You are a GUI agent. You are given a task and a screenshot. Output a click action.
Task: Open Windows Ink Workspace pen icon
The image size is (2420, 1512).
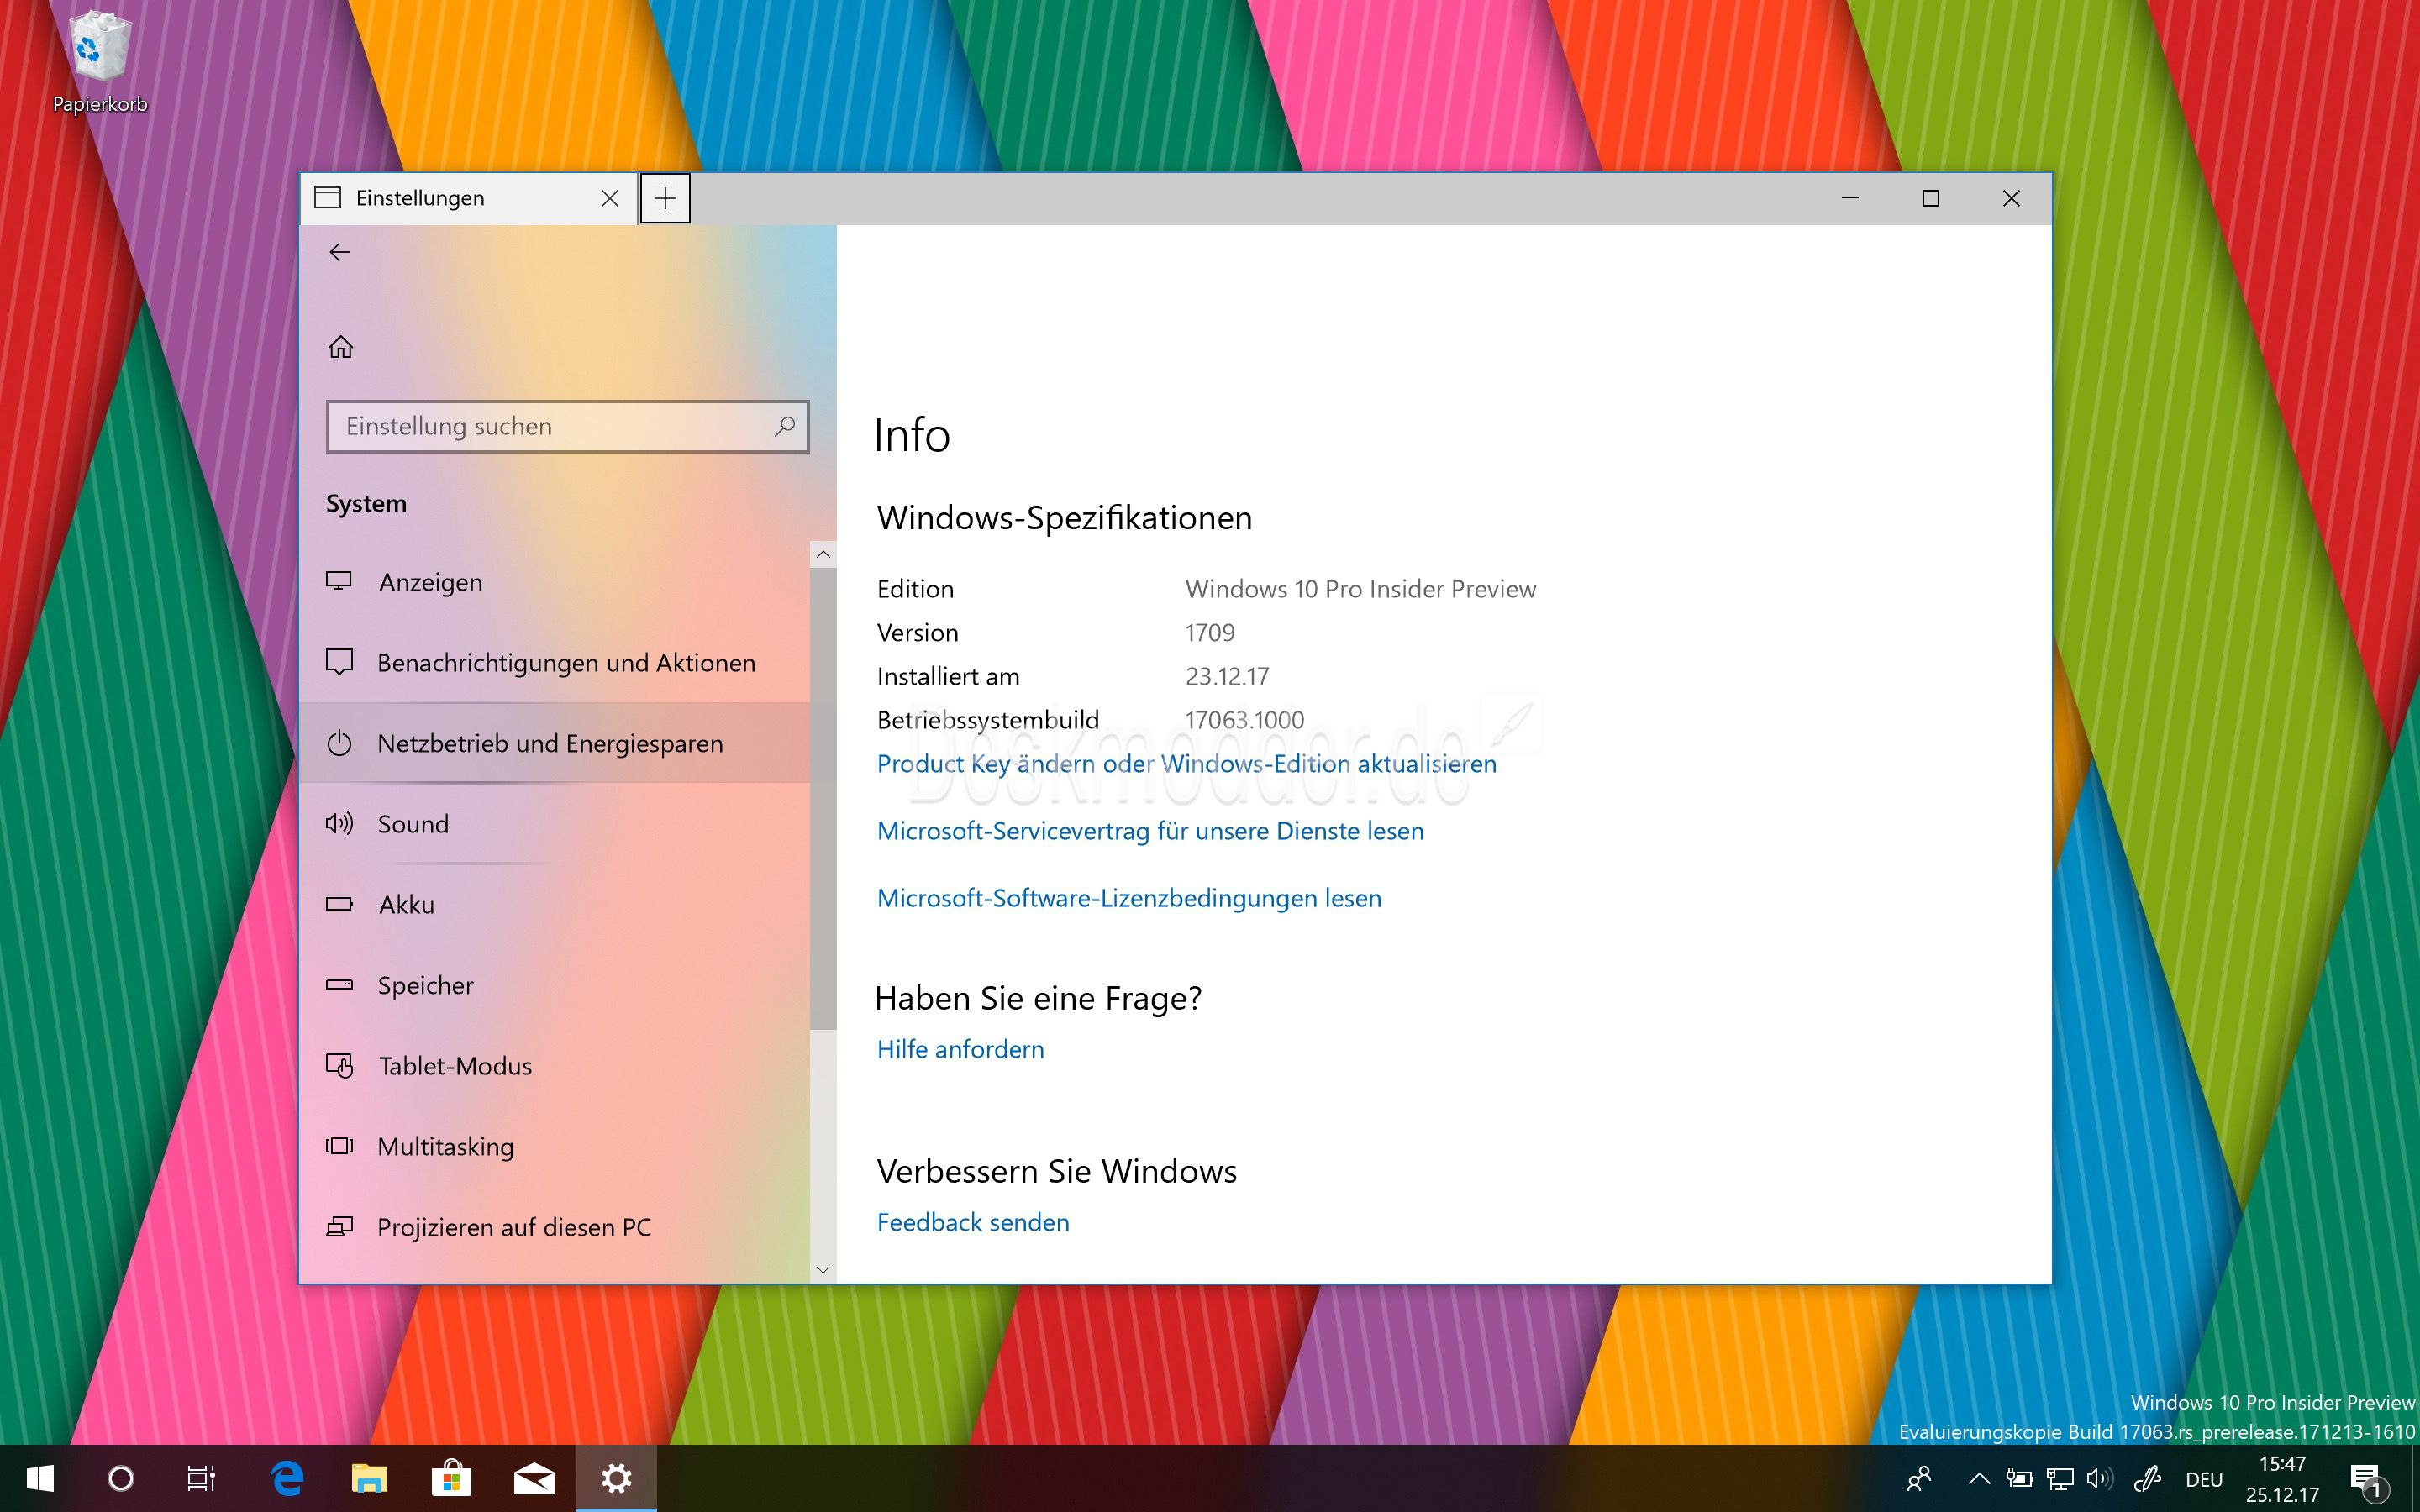point(2147,1478)
